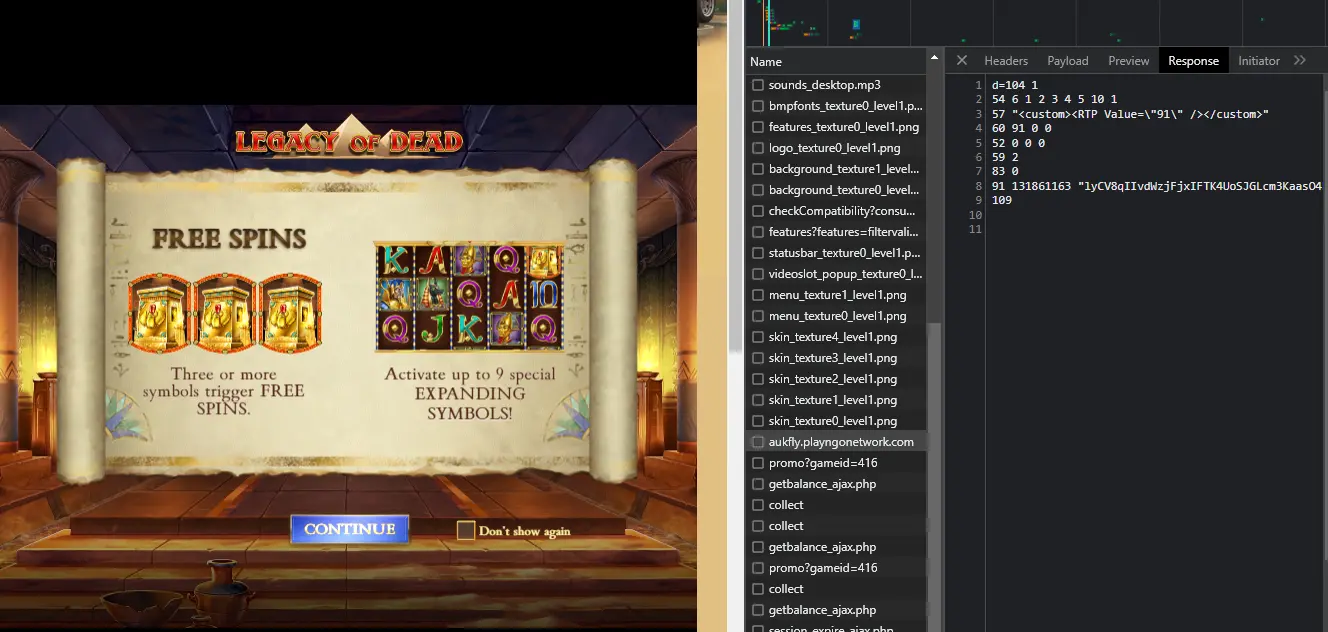Click the d=104 1 response line
The height and width of the screenshot is (632, 1328).
1015,85
